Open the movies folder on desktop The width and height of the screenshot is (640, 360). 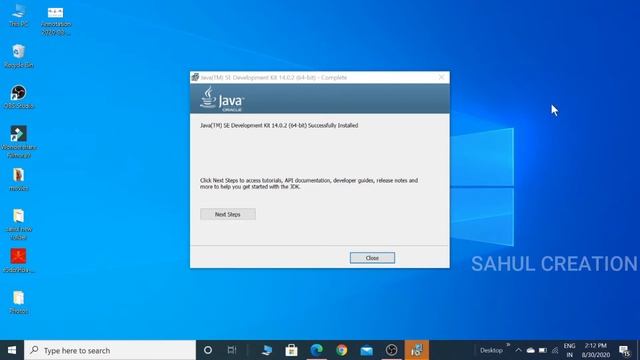18,180
